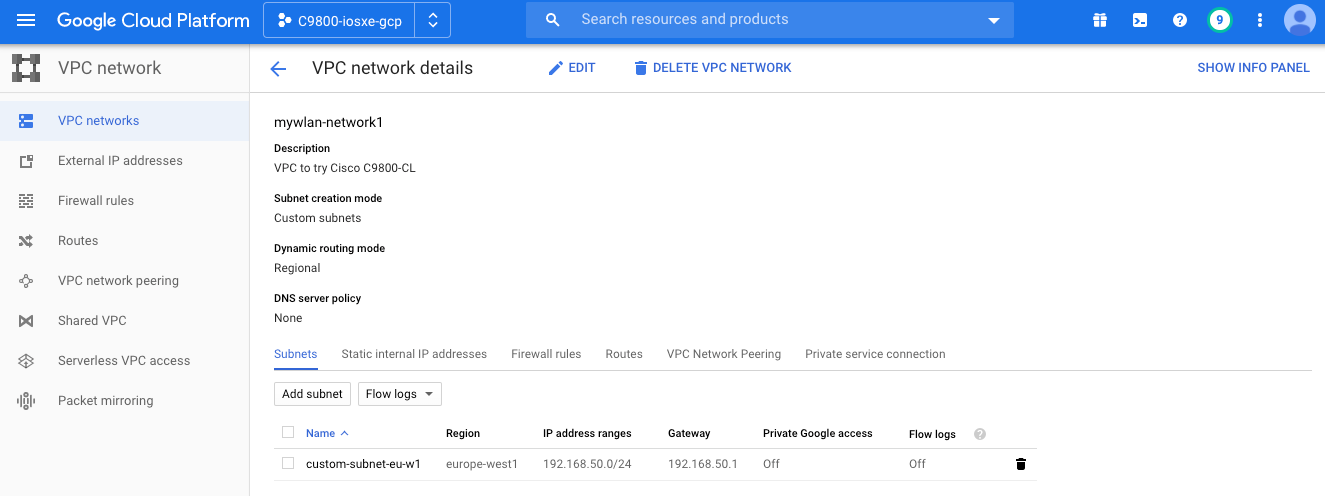
Task: Open the hamburger navigation menu
Action: pyautogui.click(x=26, y=20)
